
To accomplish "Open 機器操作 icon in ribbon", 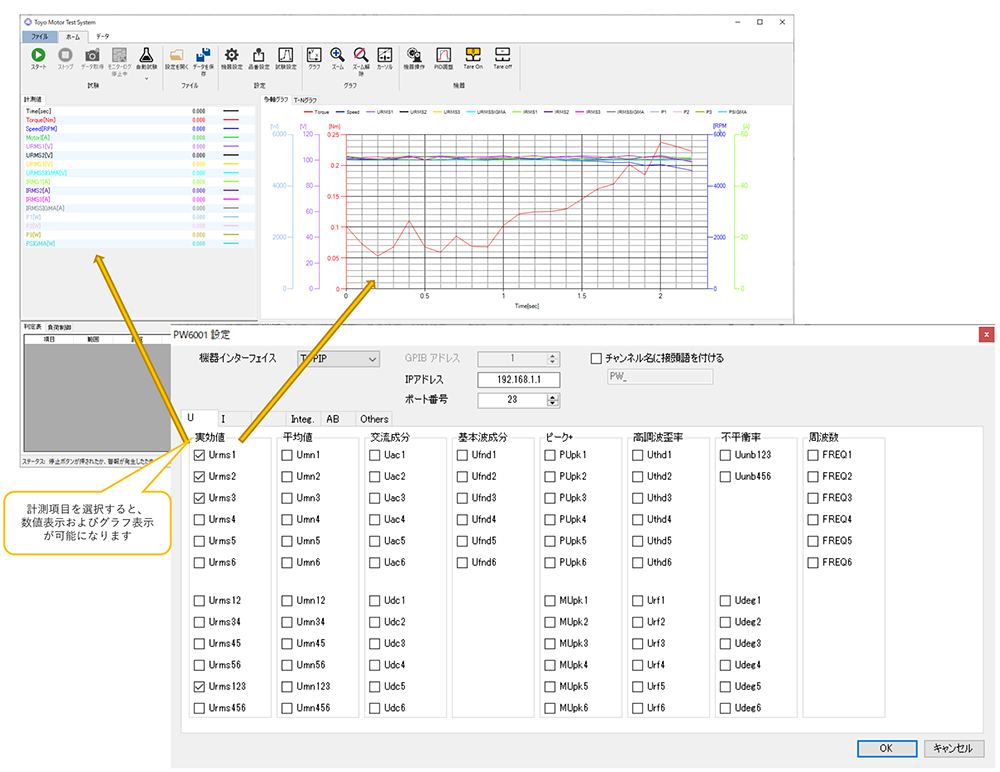I will point(414,55).
